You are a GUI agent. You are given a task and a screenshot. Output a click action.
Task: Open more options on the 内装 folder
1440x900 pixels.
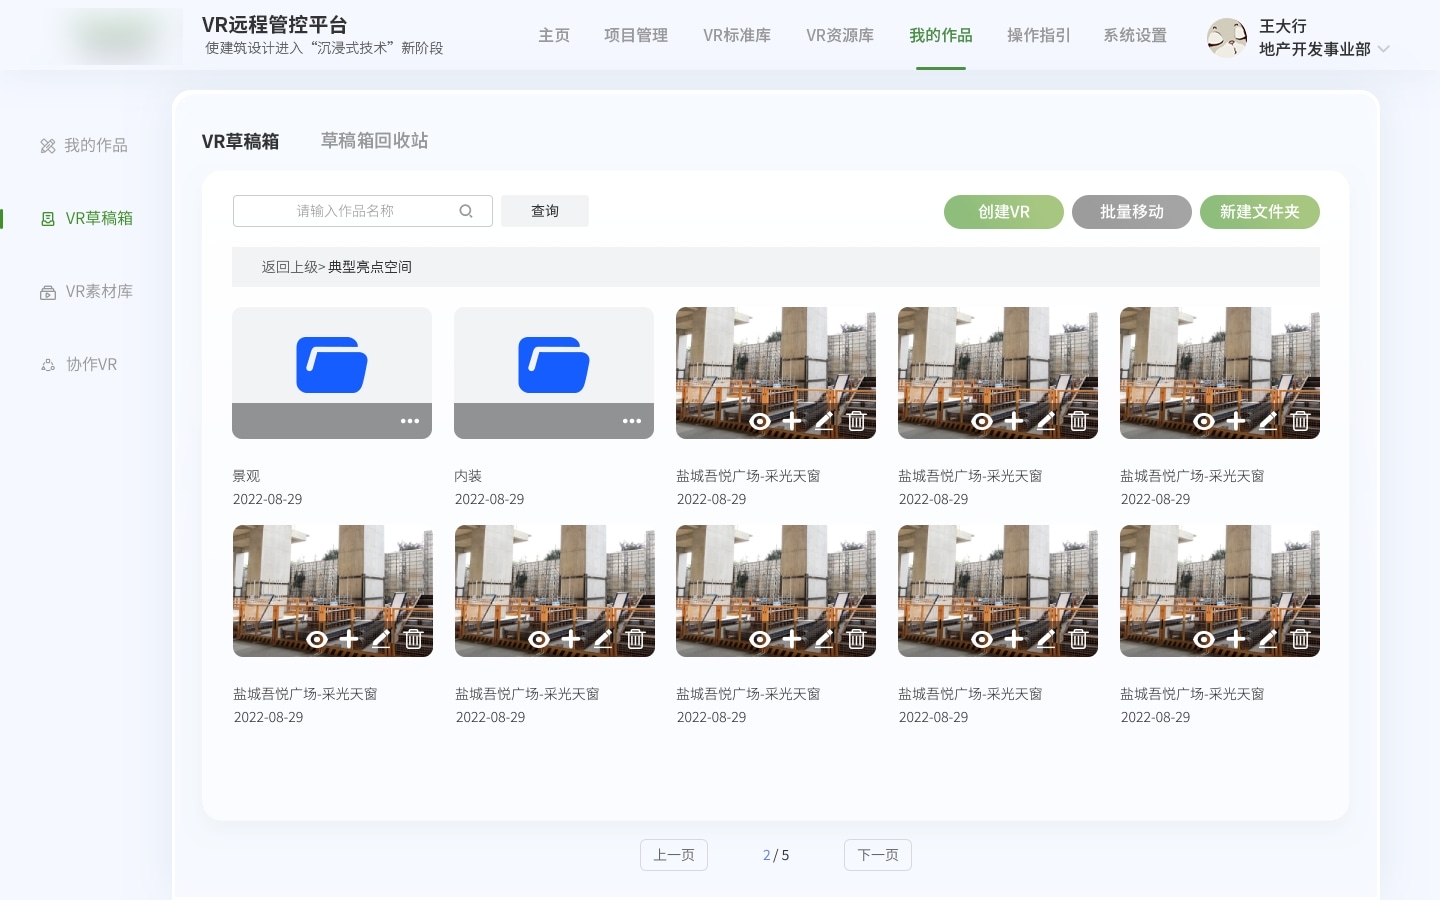click(632, 421)
